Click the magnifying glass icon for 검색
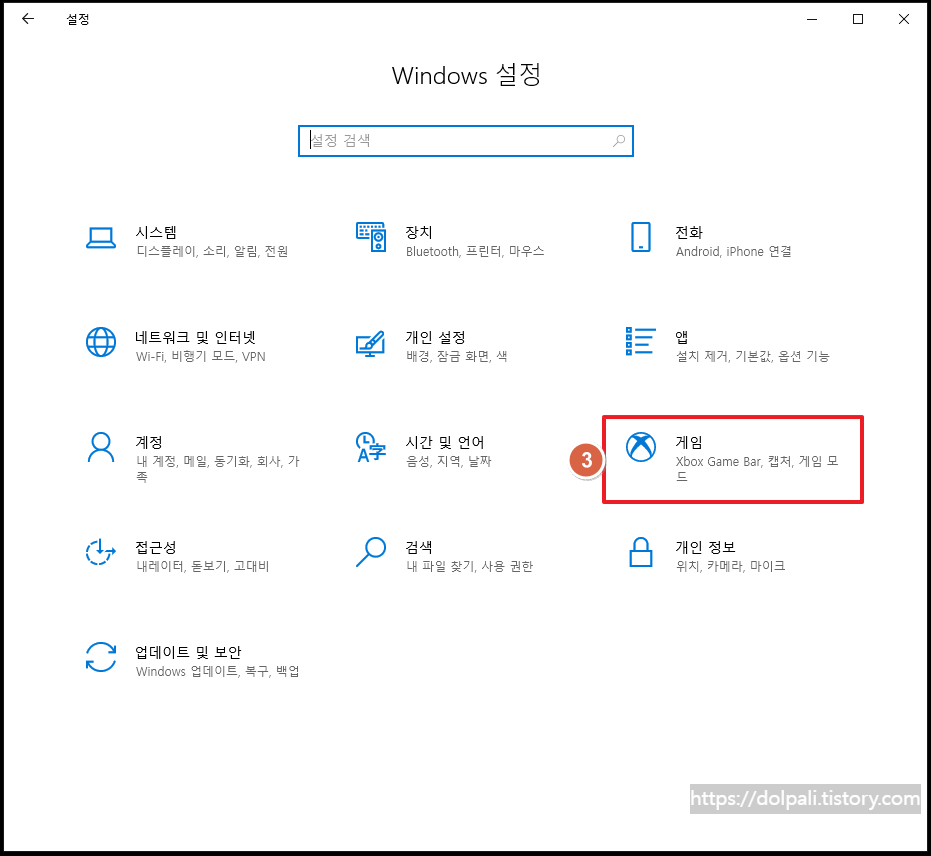 coord(371,553)
